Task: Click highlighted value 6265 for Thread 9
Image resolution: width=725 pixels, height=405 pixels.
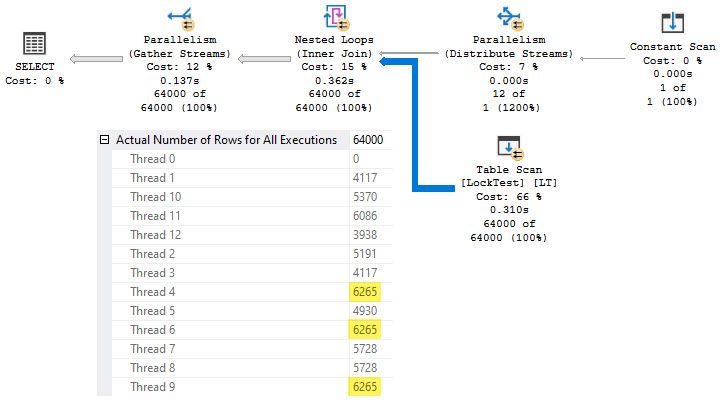Action: click(365, 387)
